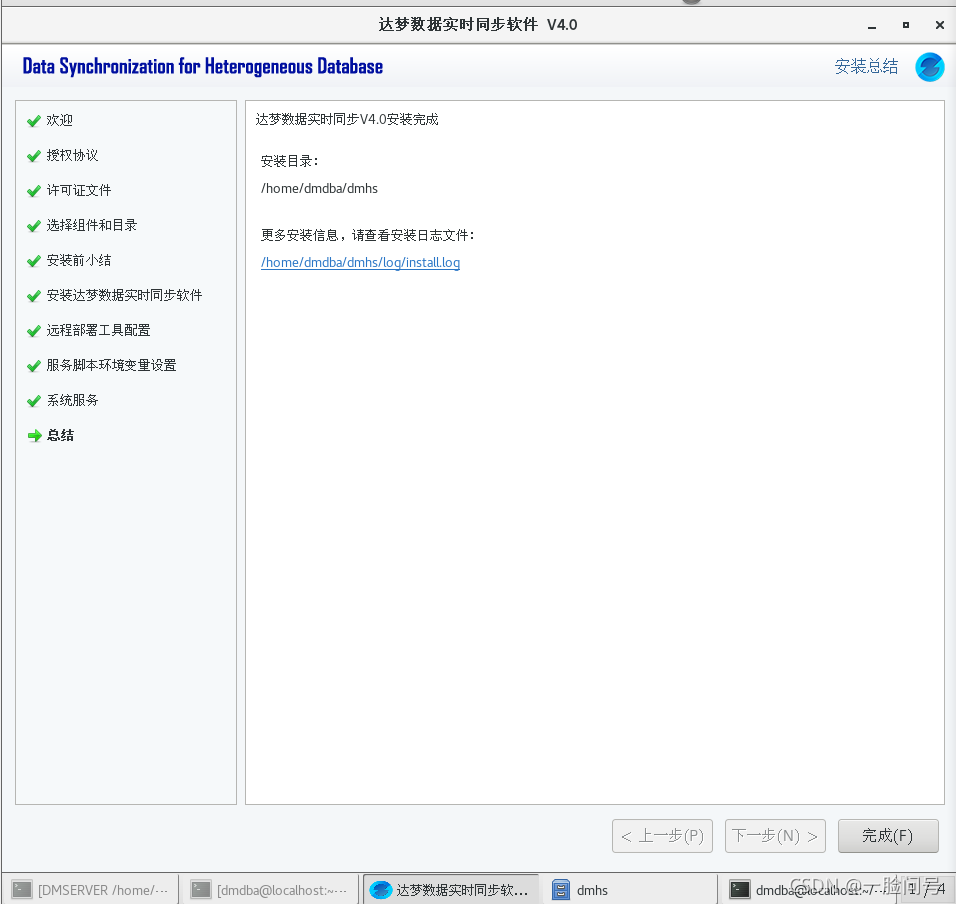The width and height of the screenshot is (956, 904).
Task: Switch to [dmdba@localhost terminal taskbar item
Action: (x=269, y=890)
